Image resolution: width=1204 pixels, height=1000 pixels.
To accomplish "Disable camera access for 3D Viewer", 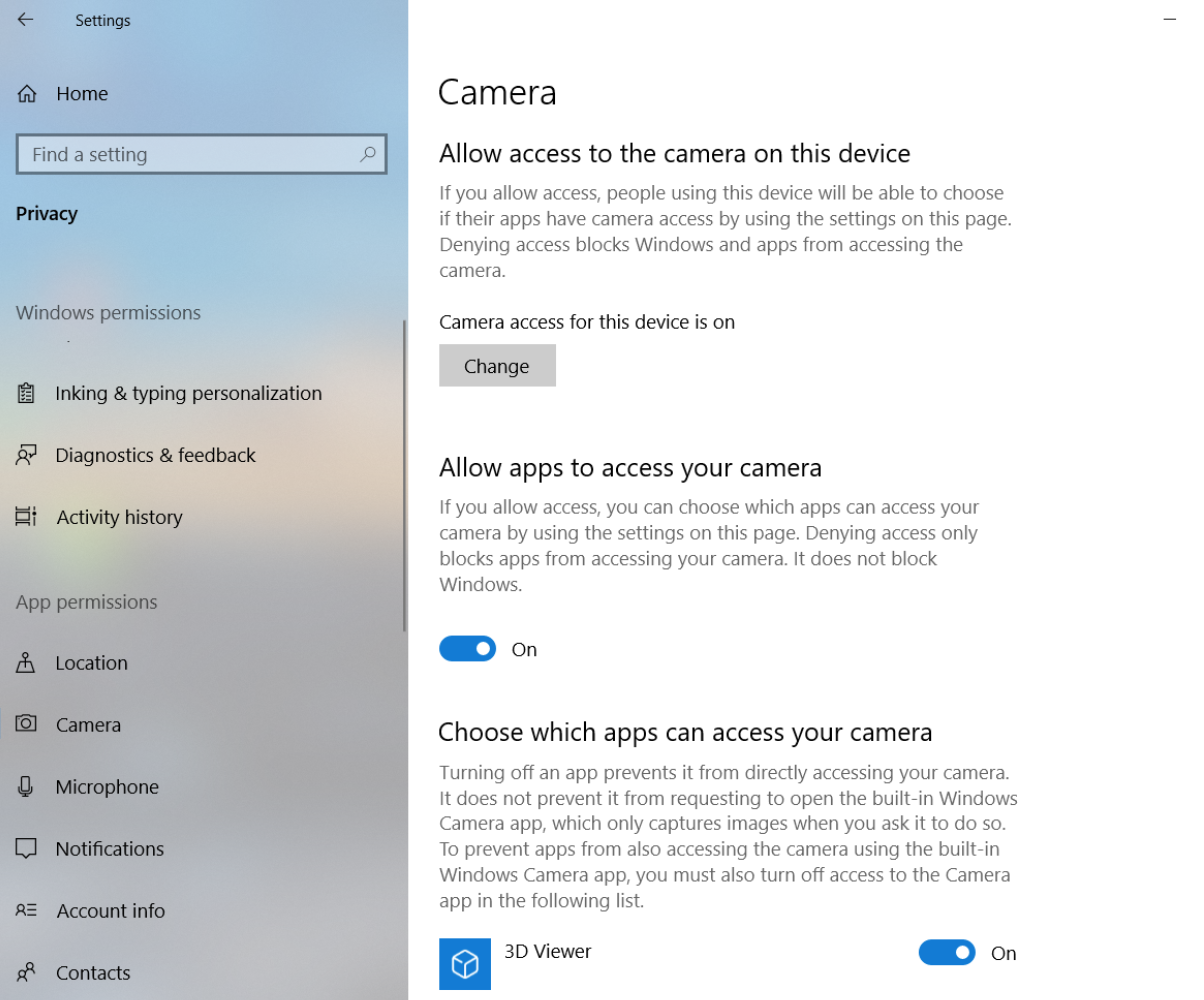I will coord(947,953).
